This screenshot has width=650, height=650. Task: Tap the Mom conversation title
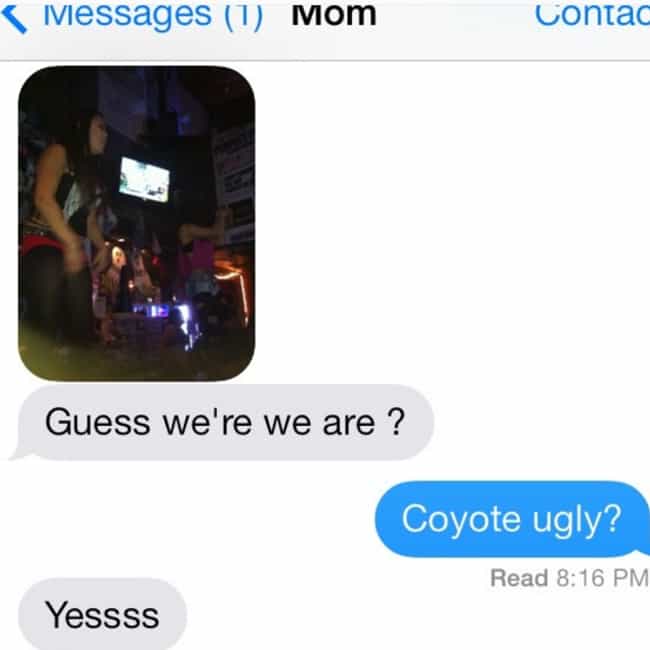[x=334, y=14]
